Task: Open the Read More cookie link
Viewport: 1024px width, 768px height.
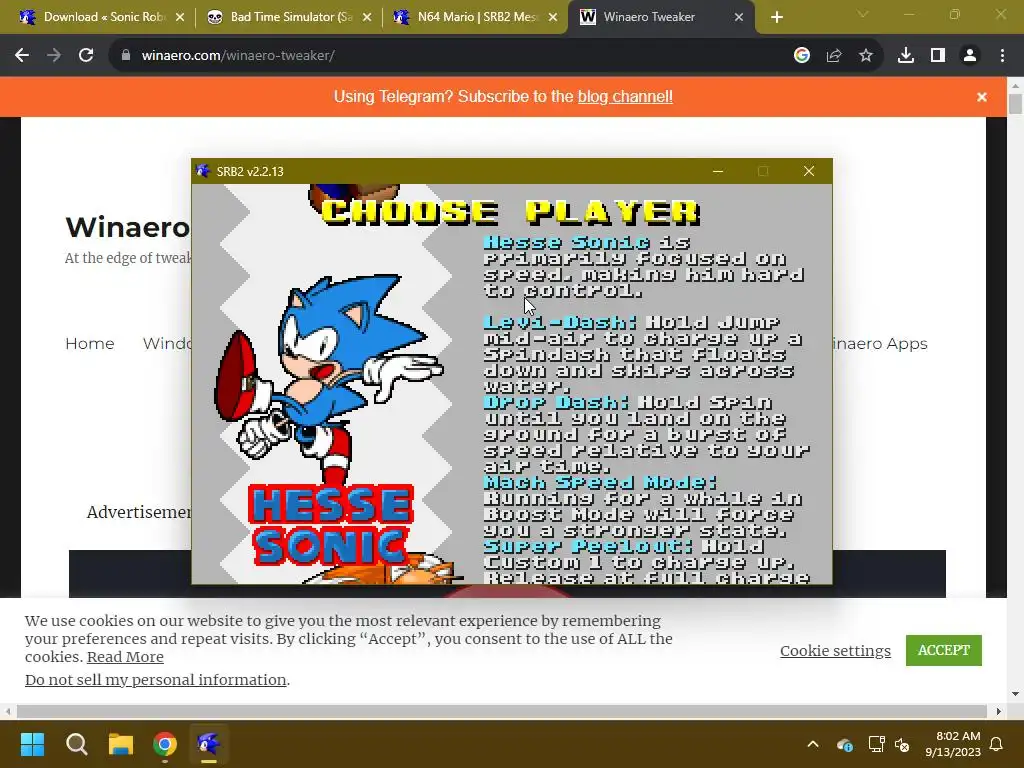Action: pyautogui.click(x=125, y=657)
